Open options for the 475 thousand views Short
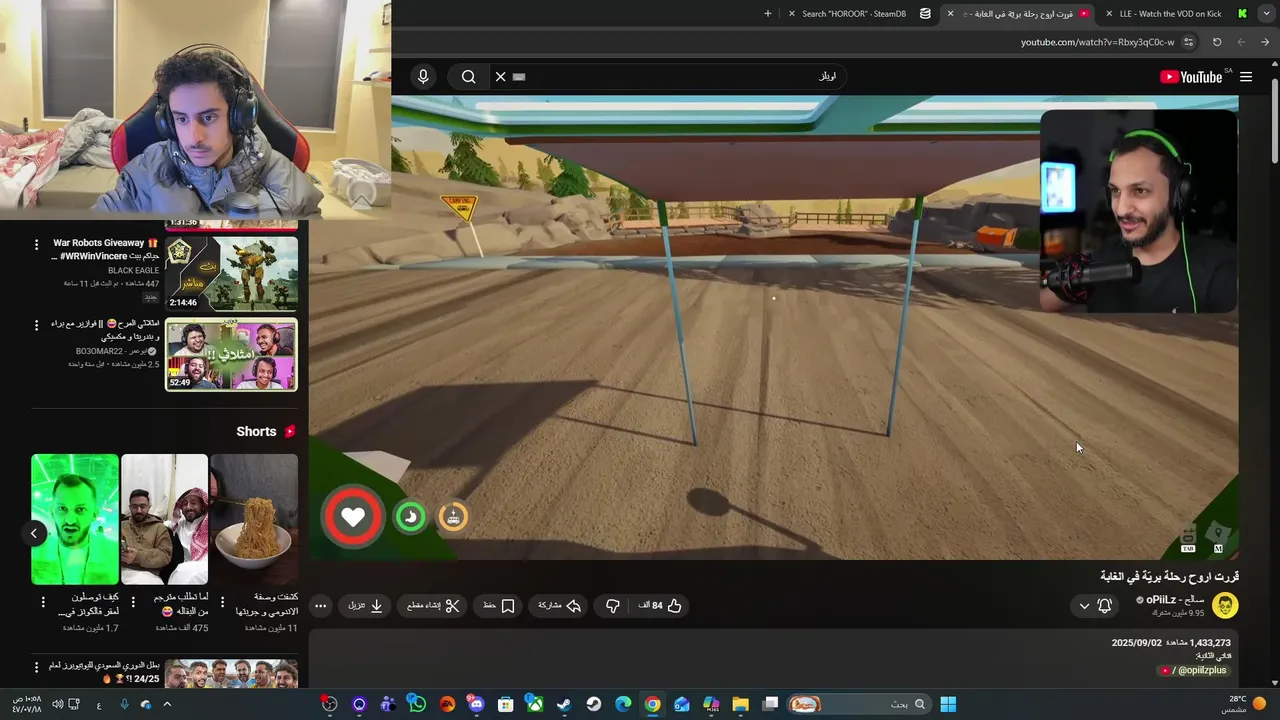Screen dimensions: 1280x720 pyautogui.click(x=132, y=602)
